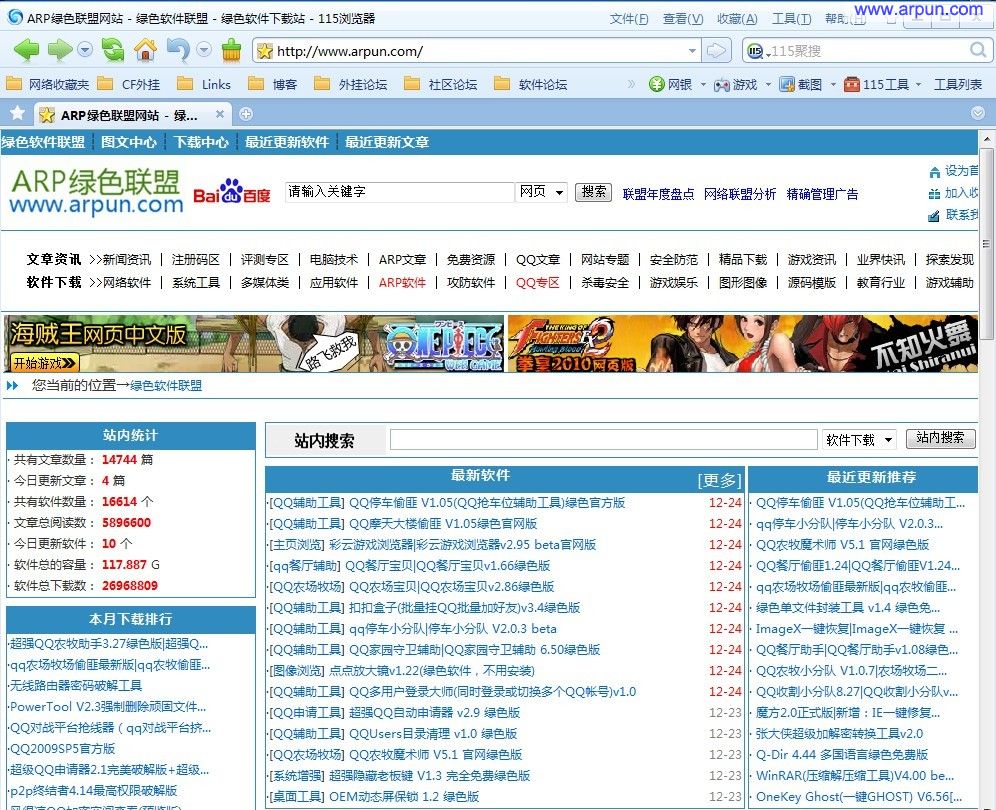996x810 pixels.
Task: Click the 站内搜索 text input field
Action: (603, 440)
